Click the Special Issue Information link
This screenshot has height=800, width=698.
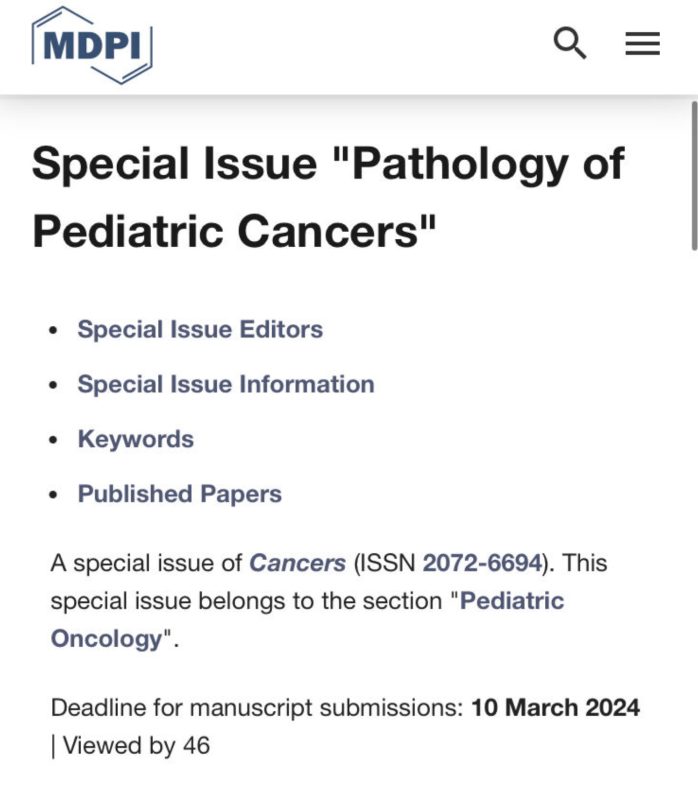(x=226, y=384)
